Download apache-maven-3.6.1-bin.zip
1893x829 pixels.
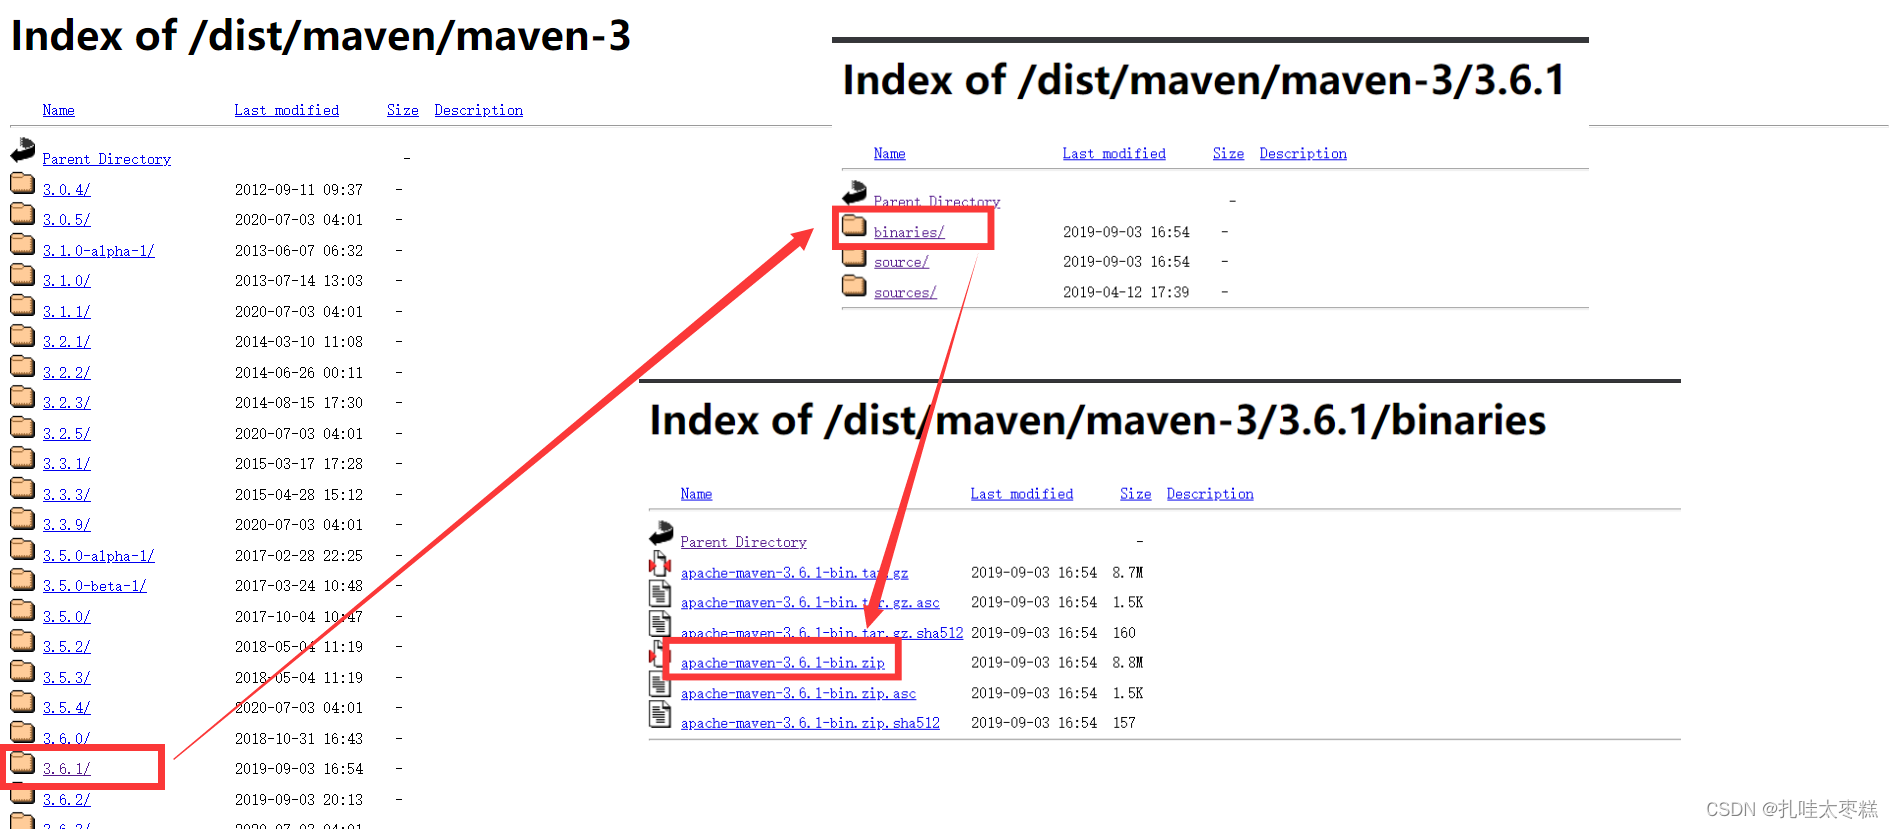782,663
